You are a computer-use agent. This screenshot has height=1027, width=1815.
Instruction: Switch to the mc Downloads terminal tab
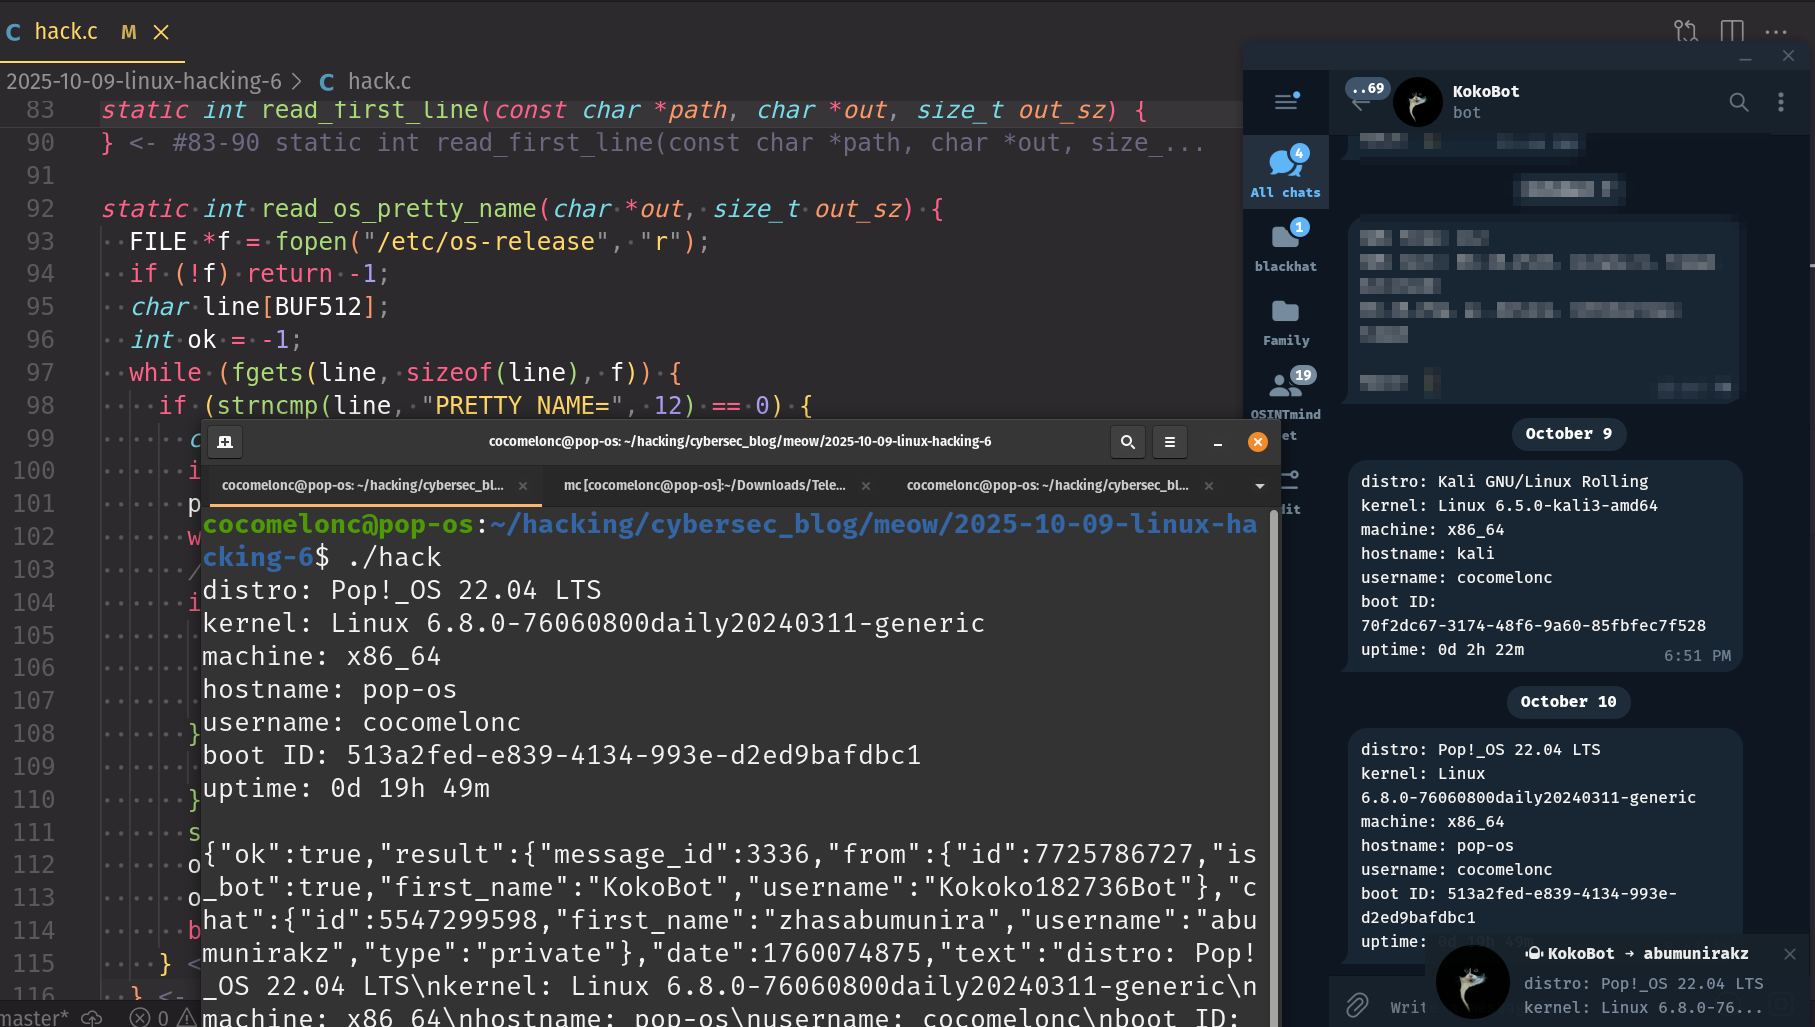(704, 486)
